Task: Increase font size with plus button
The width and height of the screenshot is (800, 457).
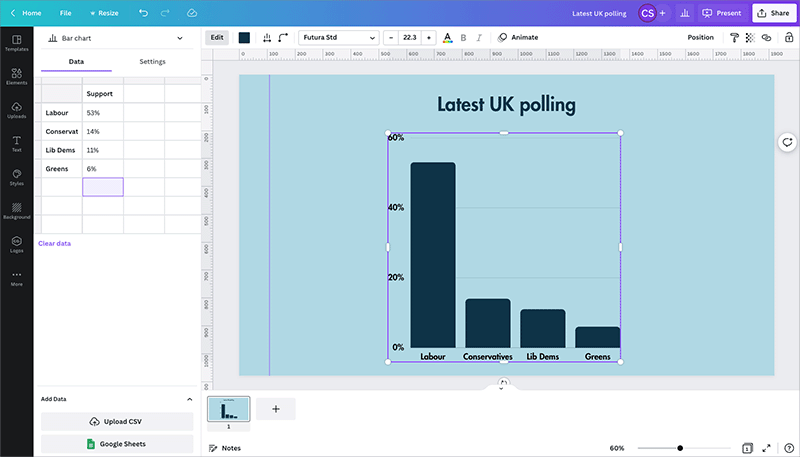Action: (429, 37)
